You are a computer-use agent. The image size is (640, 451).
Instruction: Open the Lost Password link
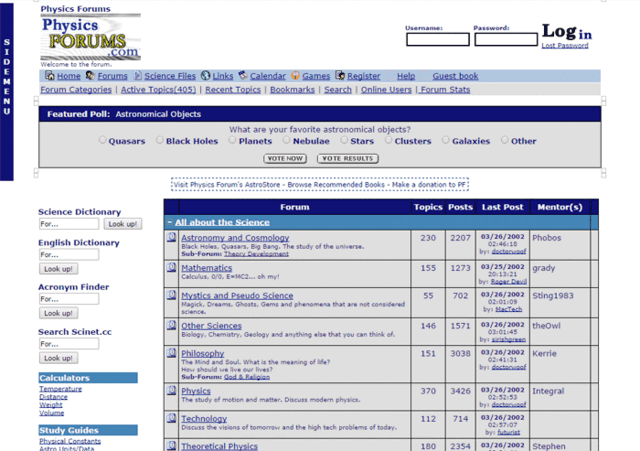click(x=565, y=46)
